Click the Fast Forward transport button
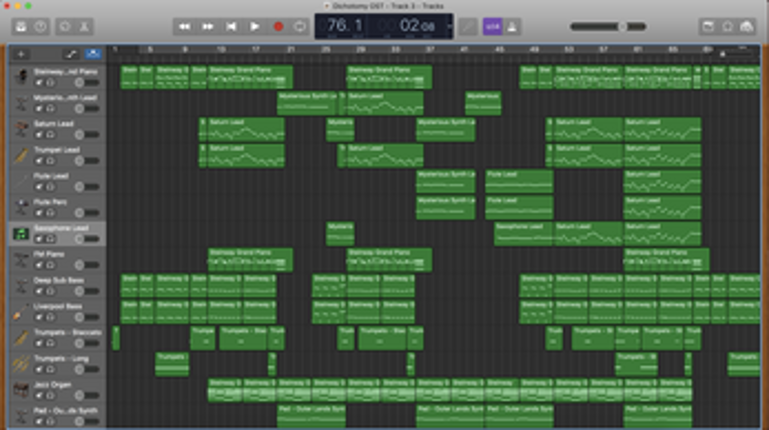 click(208, 26)
